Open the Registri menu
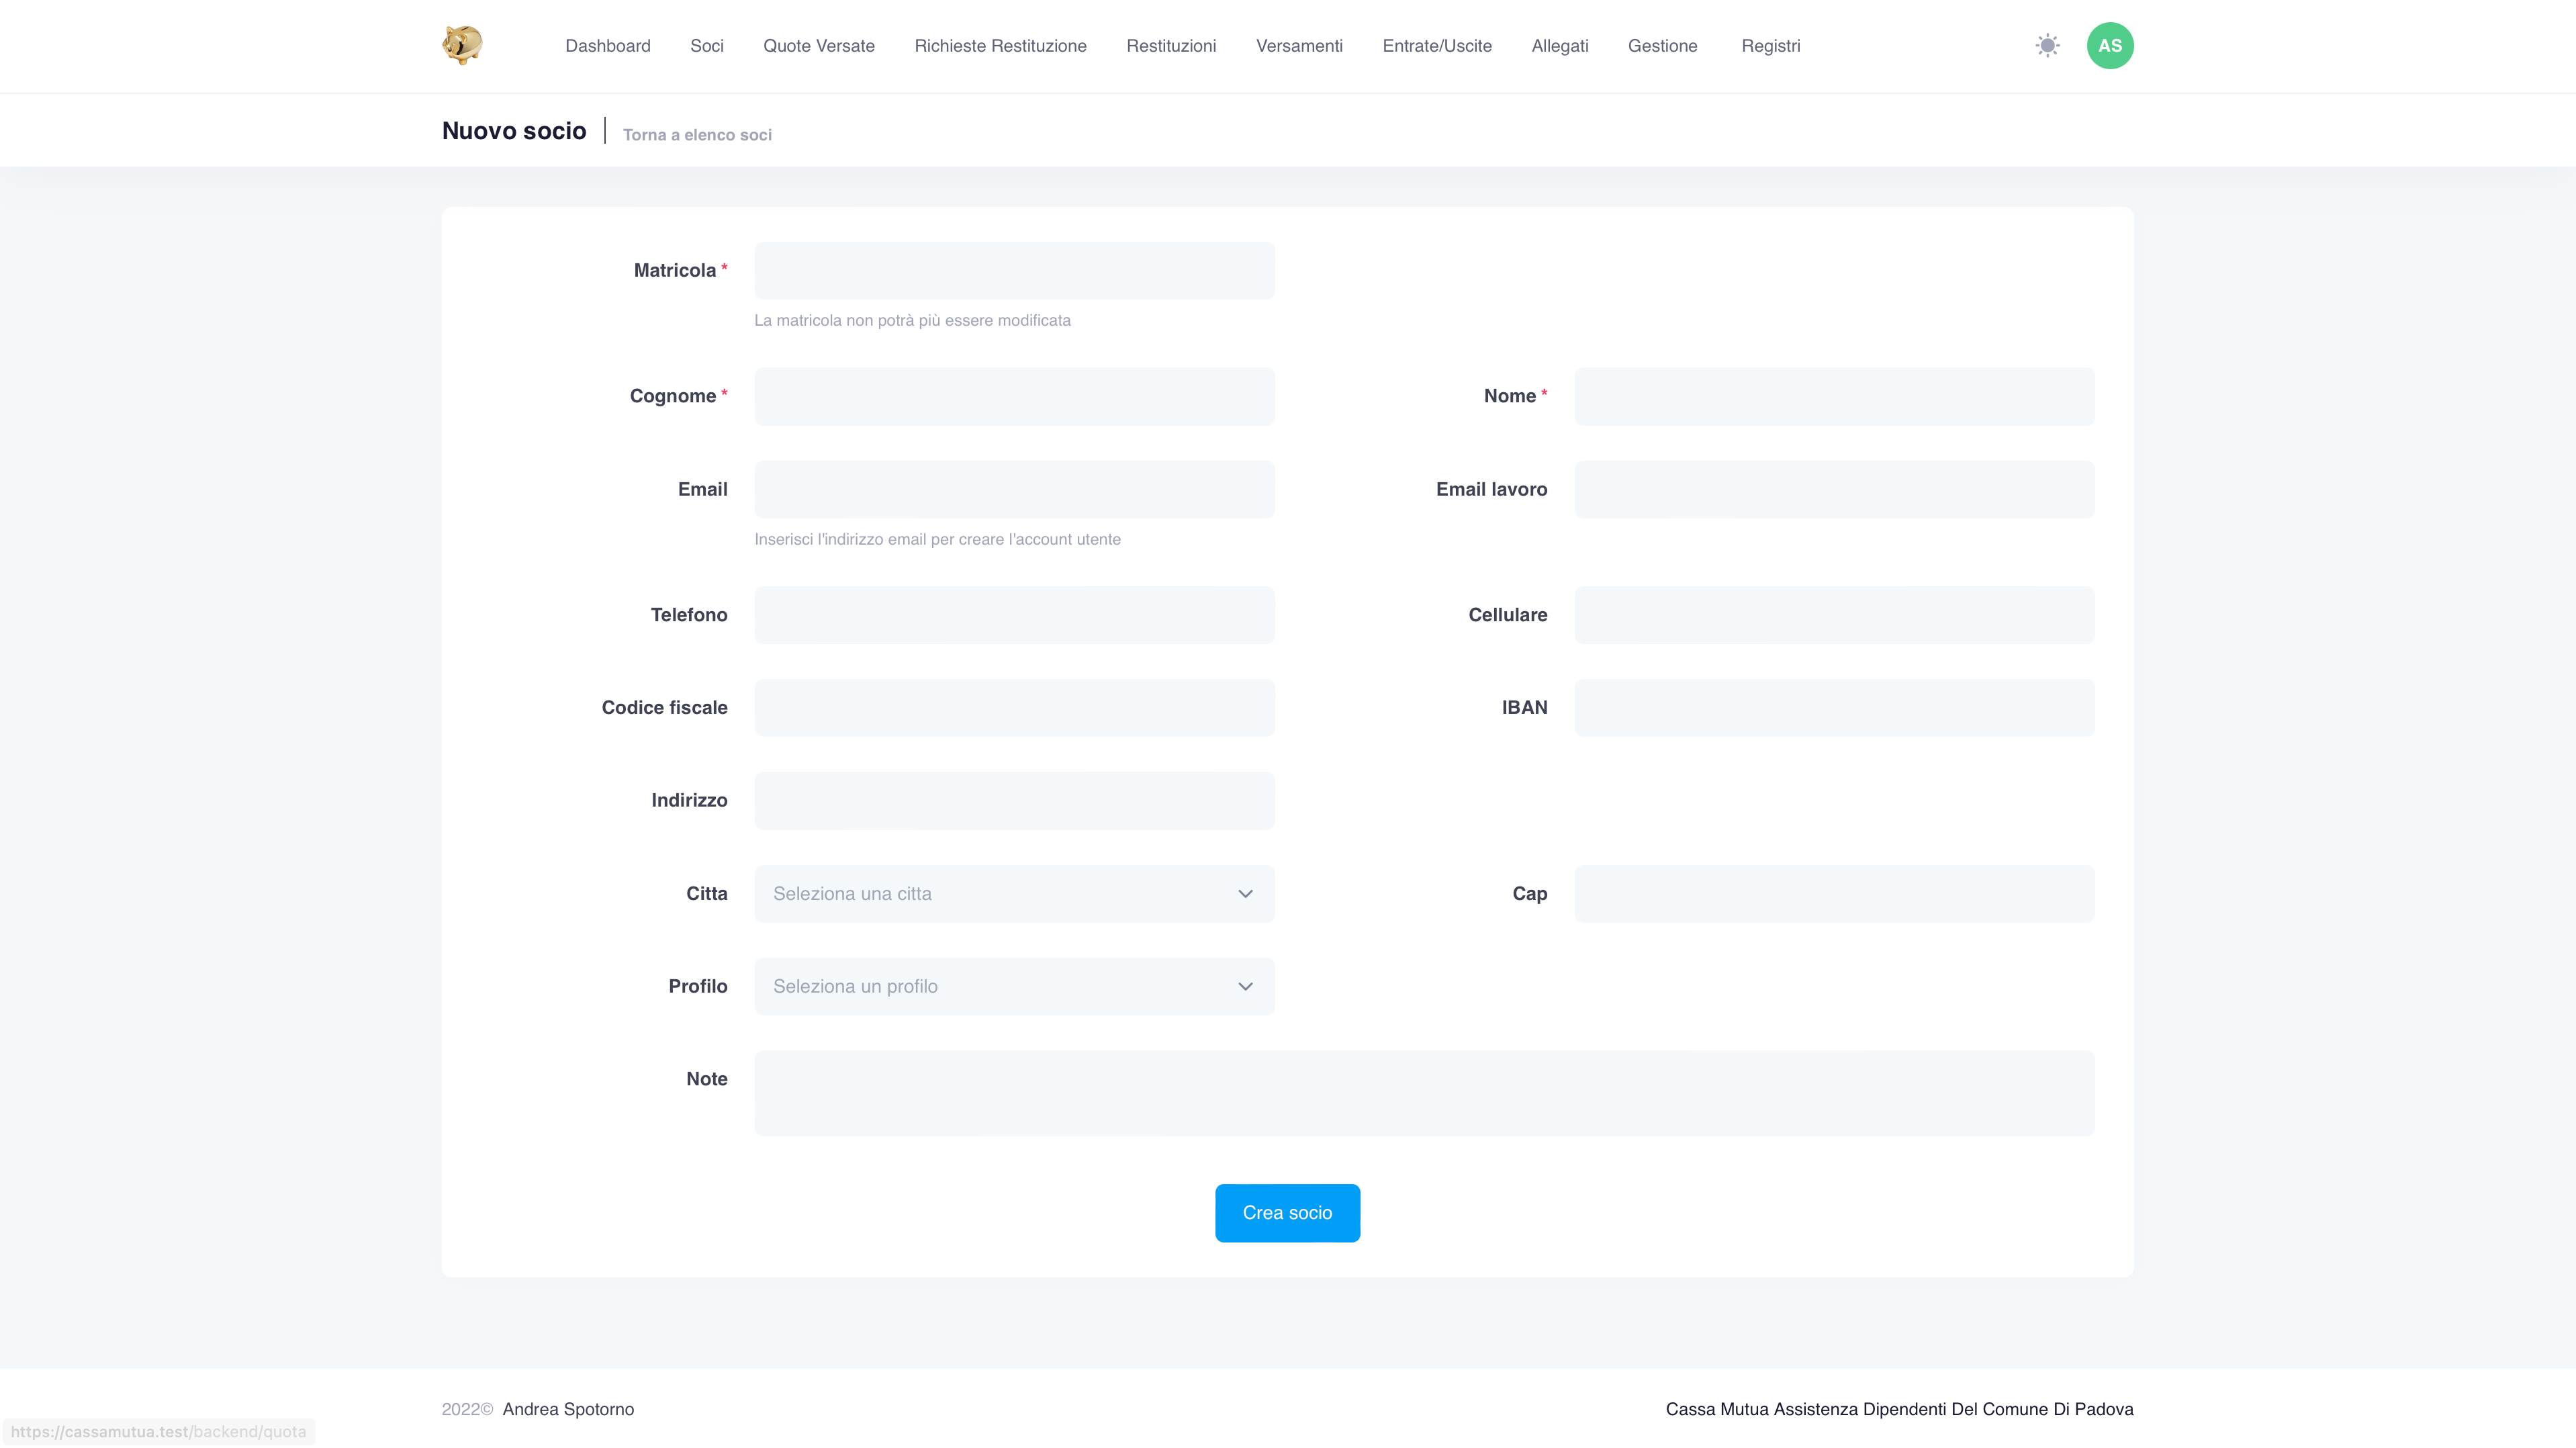2576x1448 pixels. click(1770, 46)
